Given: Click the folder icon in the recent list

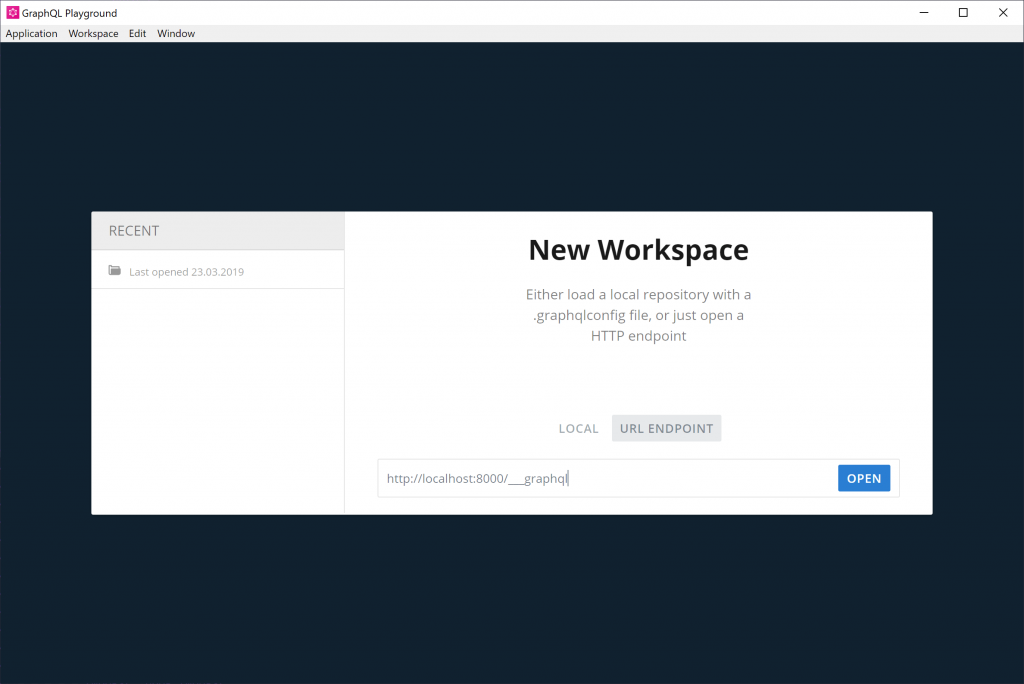Looking at the screenshot, I should [115, 271].
